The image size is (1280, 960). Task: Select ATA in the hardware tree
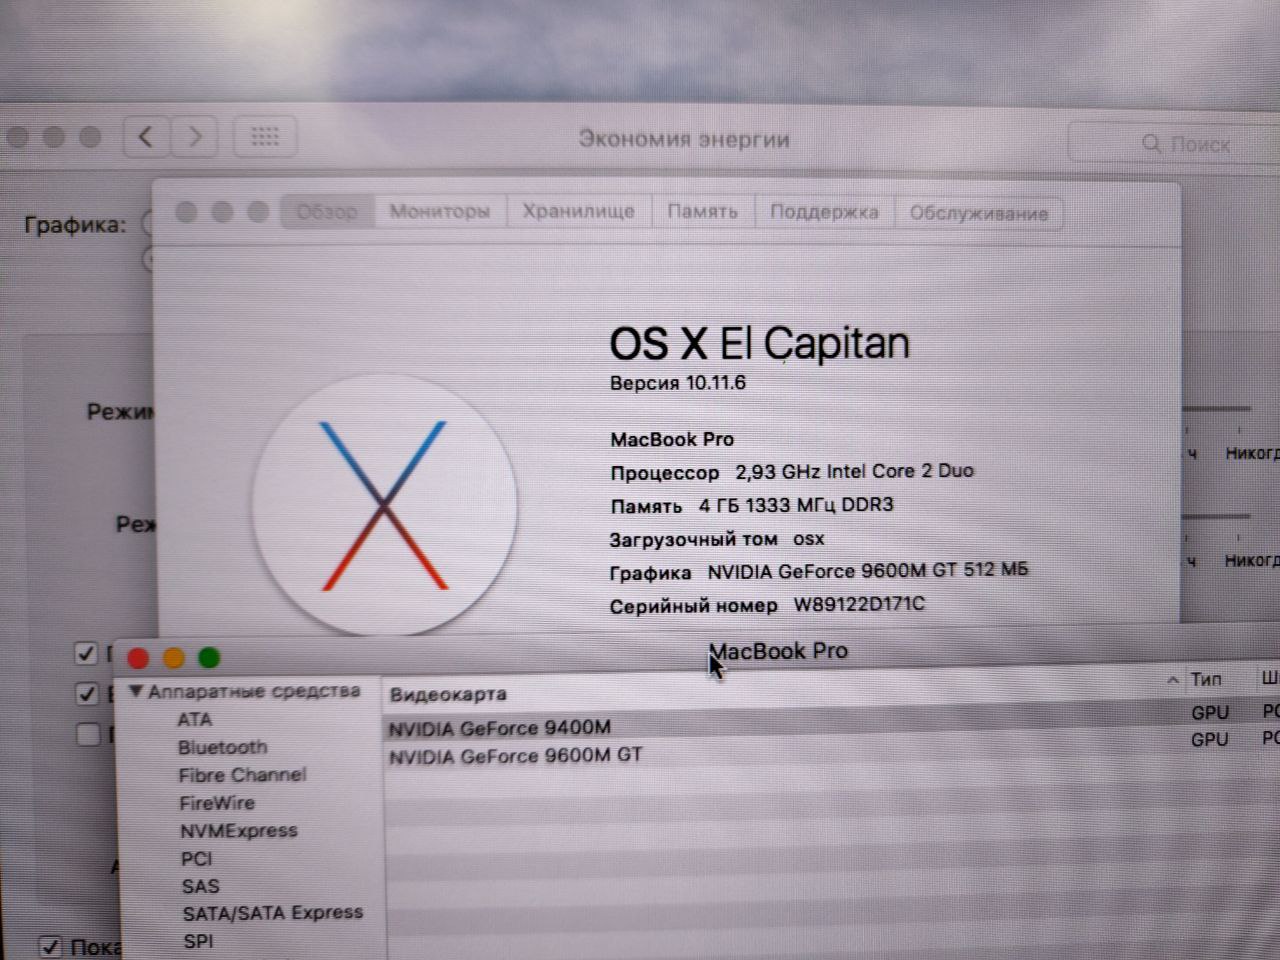(195, 719)
